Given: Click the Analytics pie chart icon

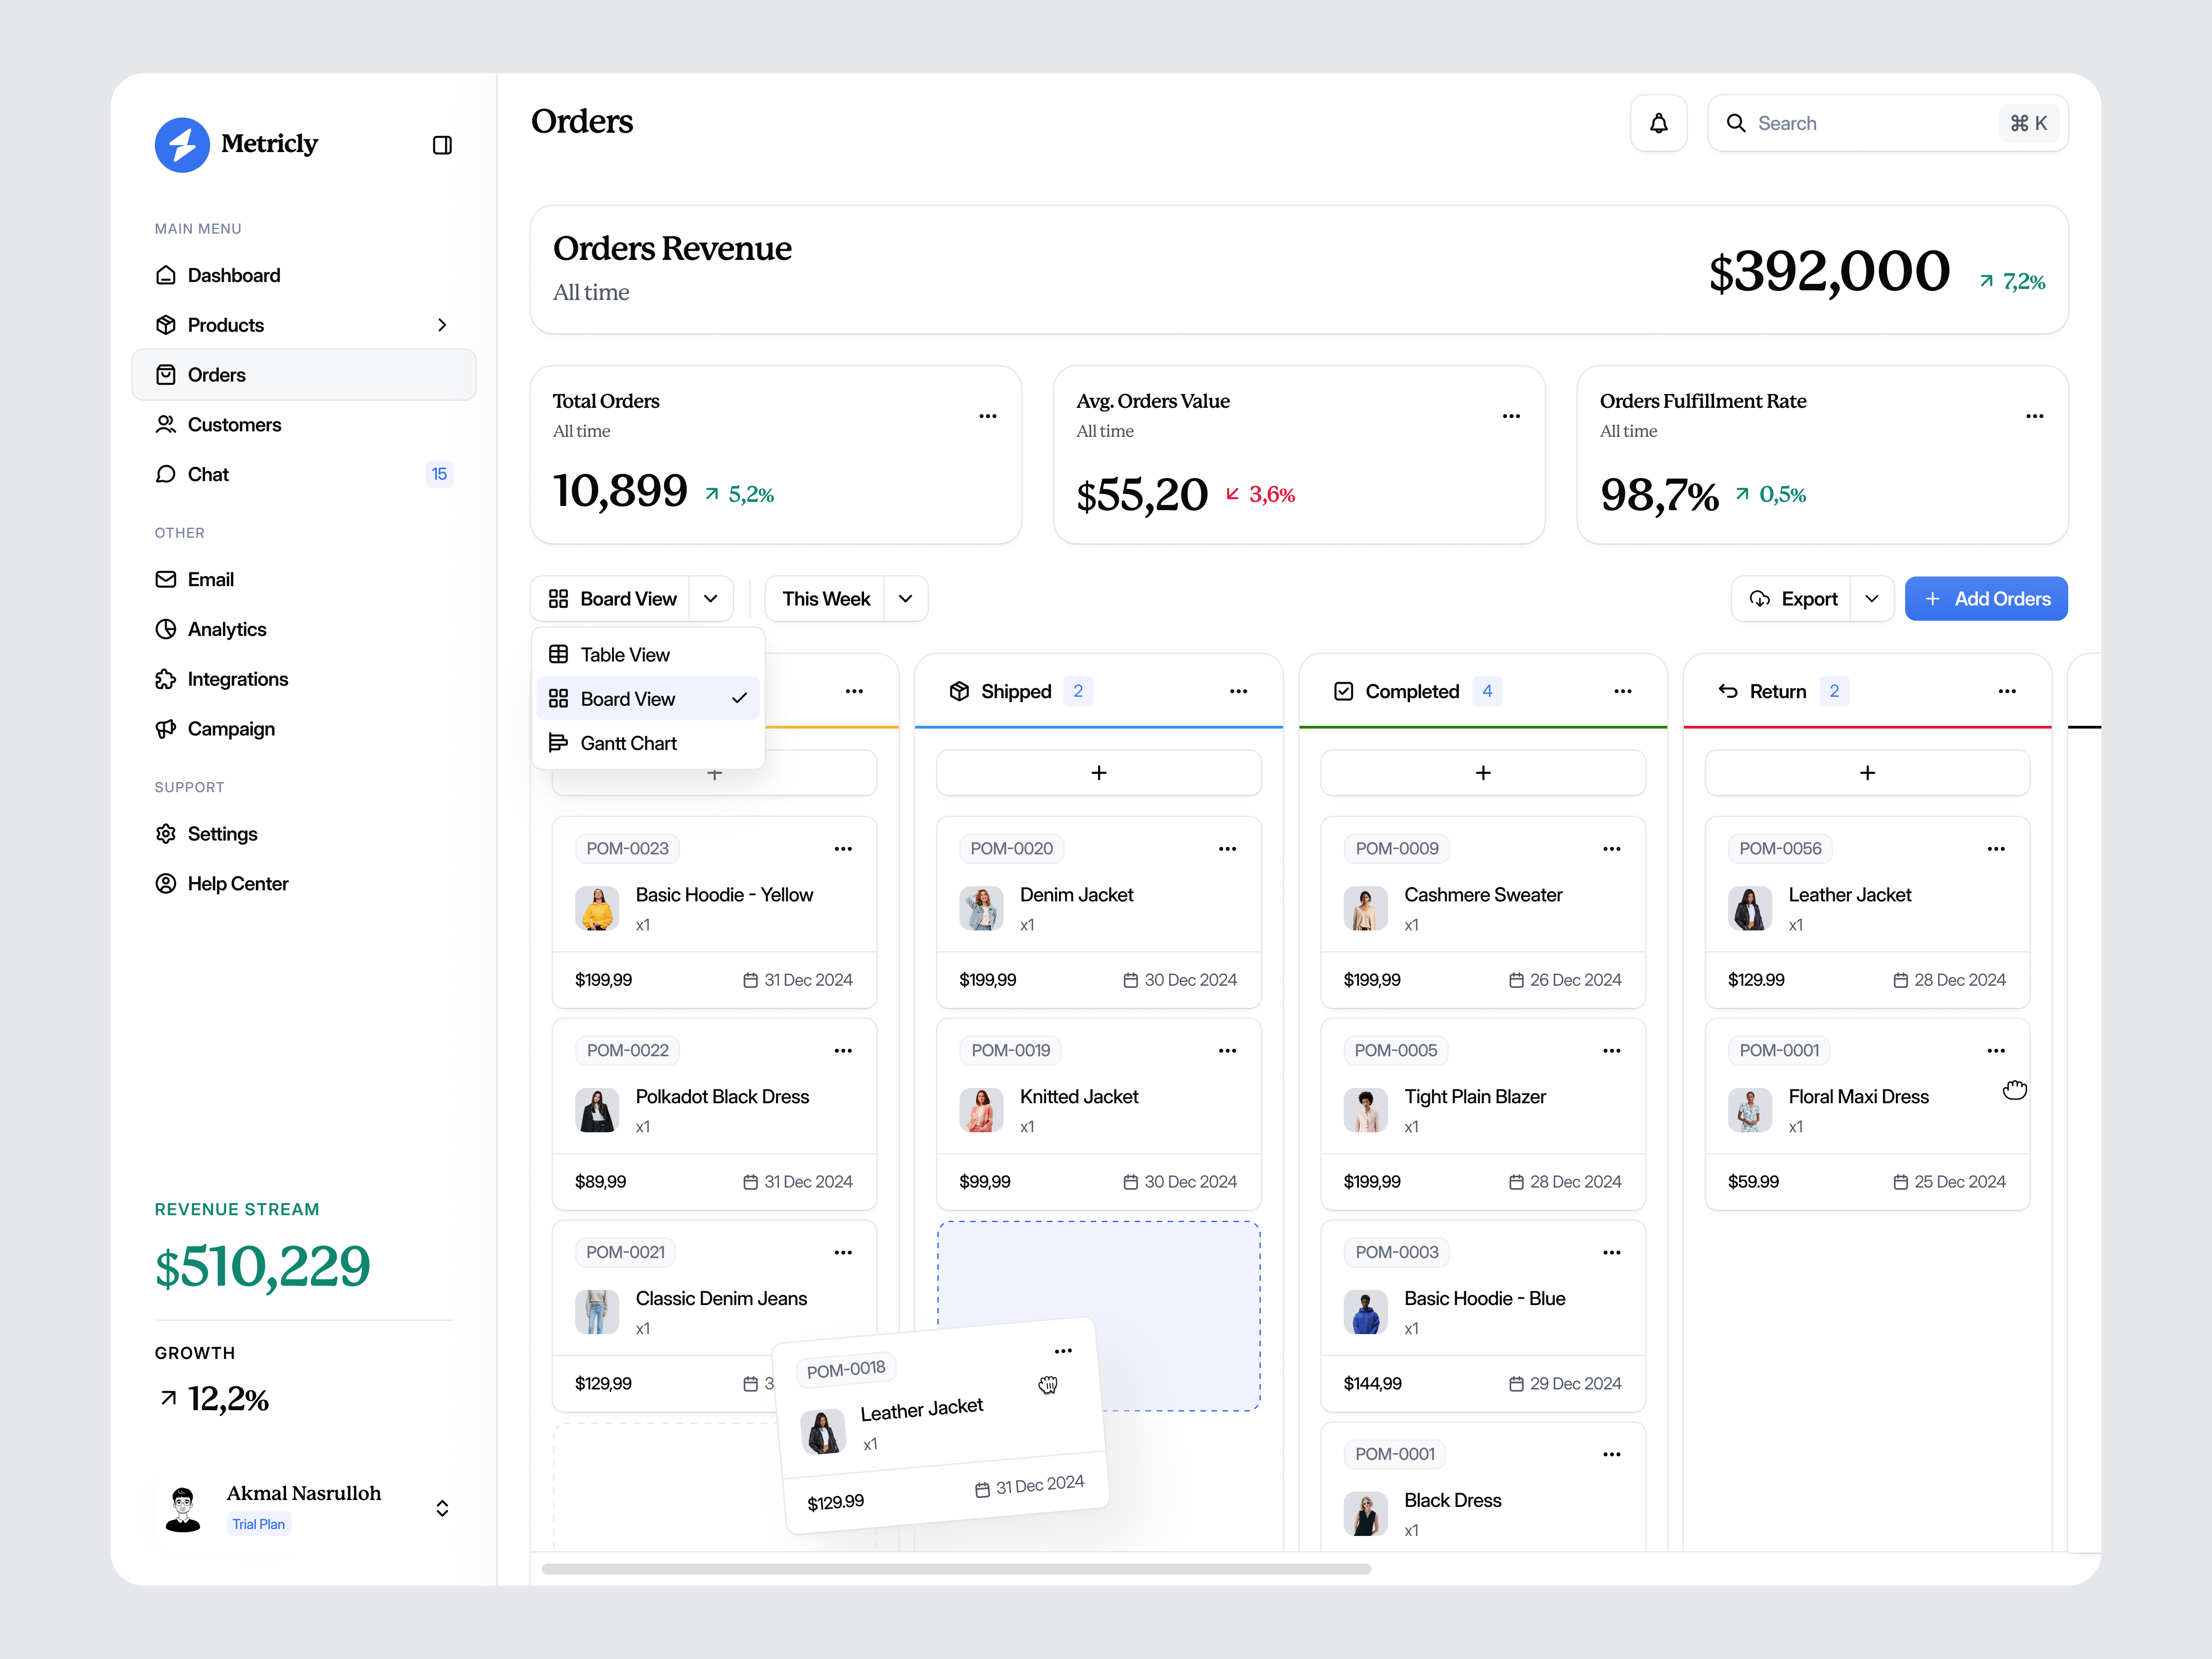Looking at the screenshot, I should tap(166, 629).
